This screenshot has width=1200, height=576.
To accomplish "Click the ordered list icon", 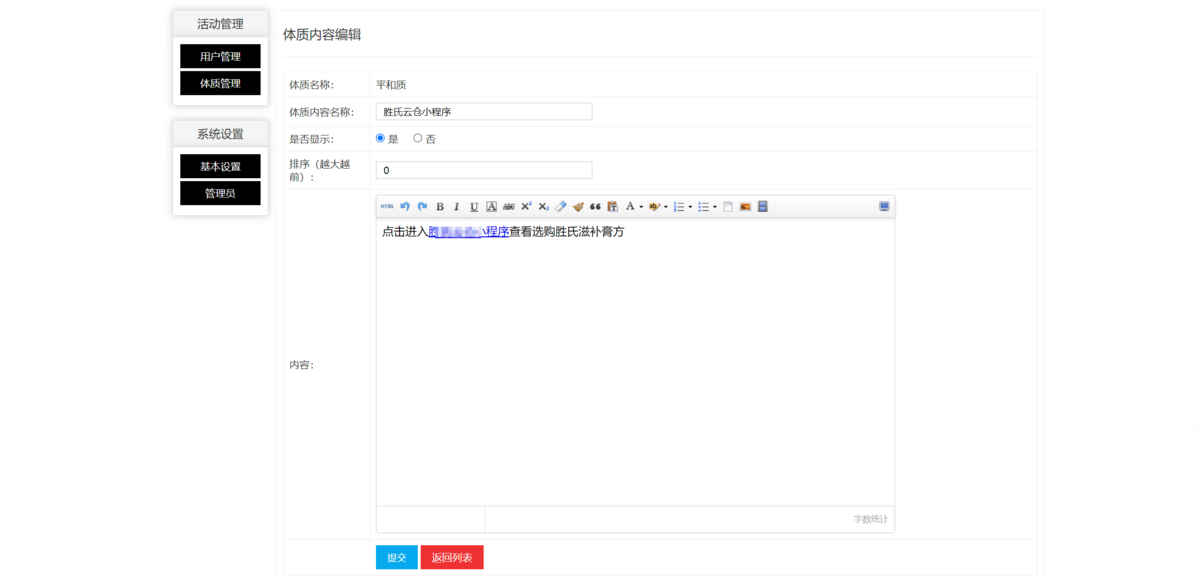I will (x=678, y=206).
